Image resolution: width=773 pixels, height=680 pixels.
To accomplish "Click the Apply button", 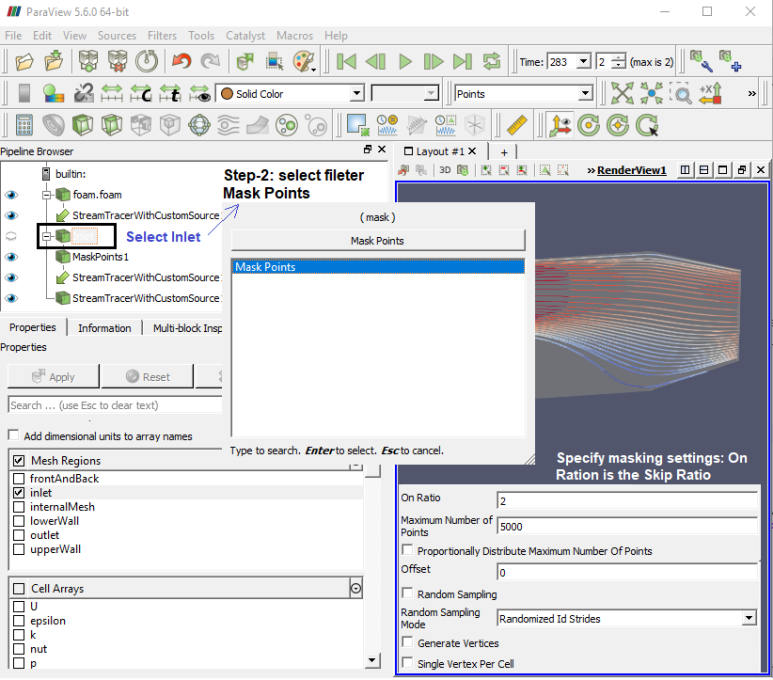I will (x=53, y=377).
